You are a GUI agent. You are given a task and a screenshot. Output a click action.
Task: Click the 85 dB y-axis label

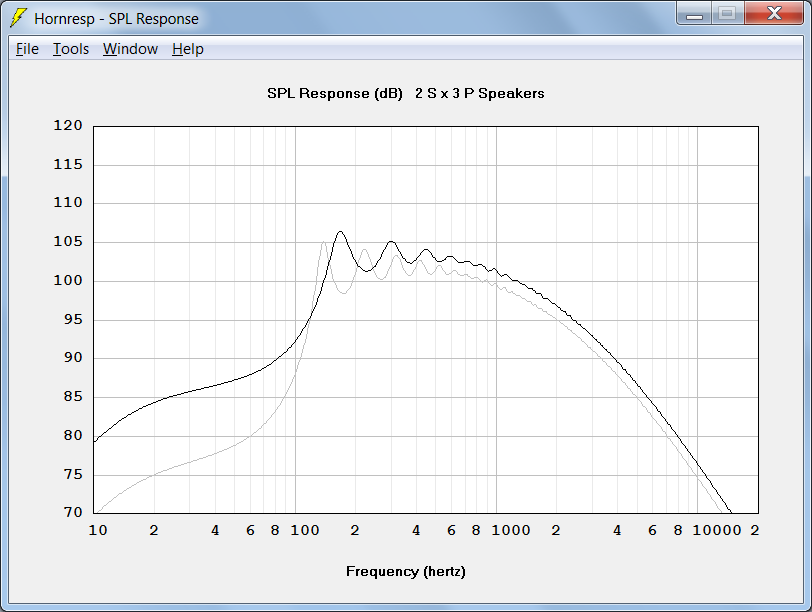click(73, 396)
